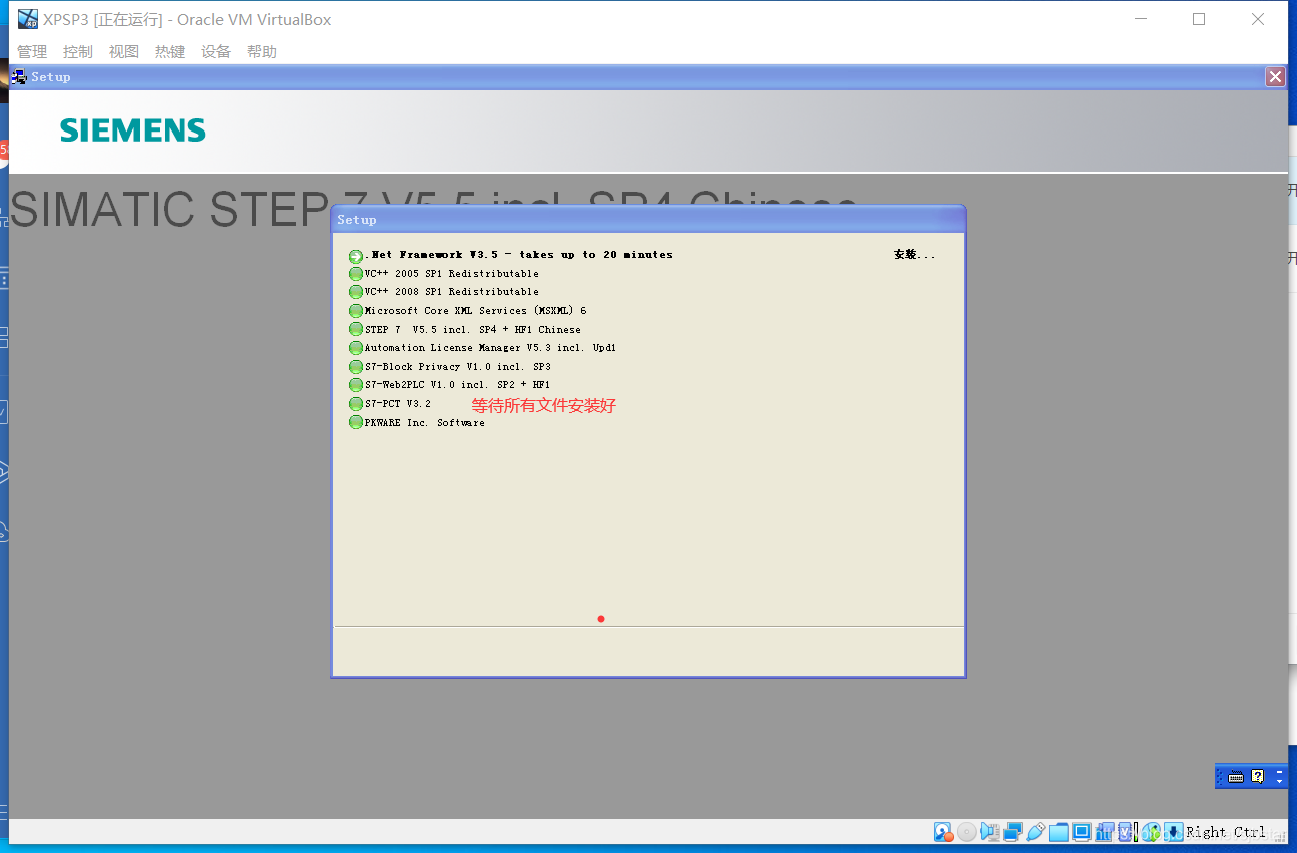Click the green icon beside Automation License Manager

point(356,348)
